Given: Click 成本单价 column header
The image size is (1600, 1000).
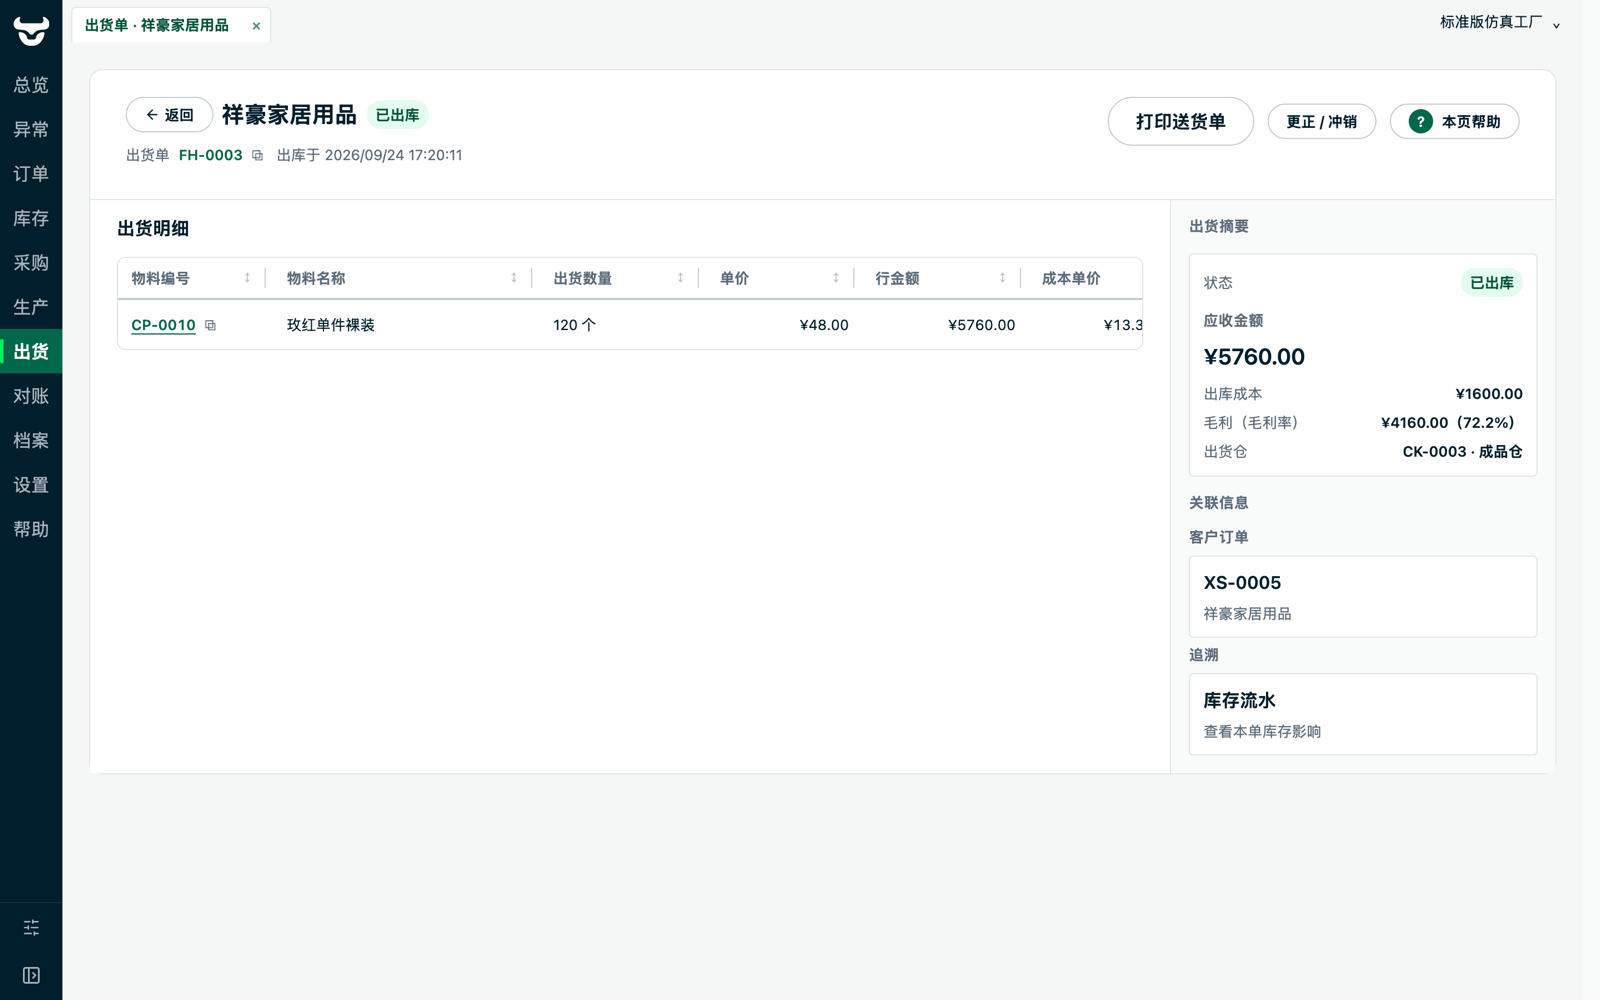Looking at the screenshot, I should 1071,278.
